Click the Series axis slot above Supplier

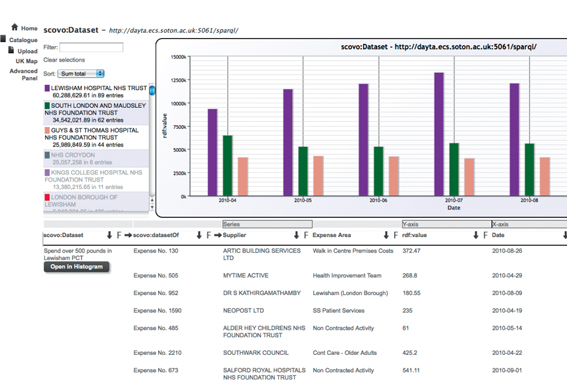coord(267,224)
